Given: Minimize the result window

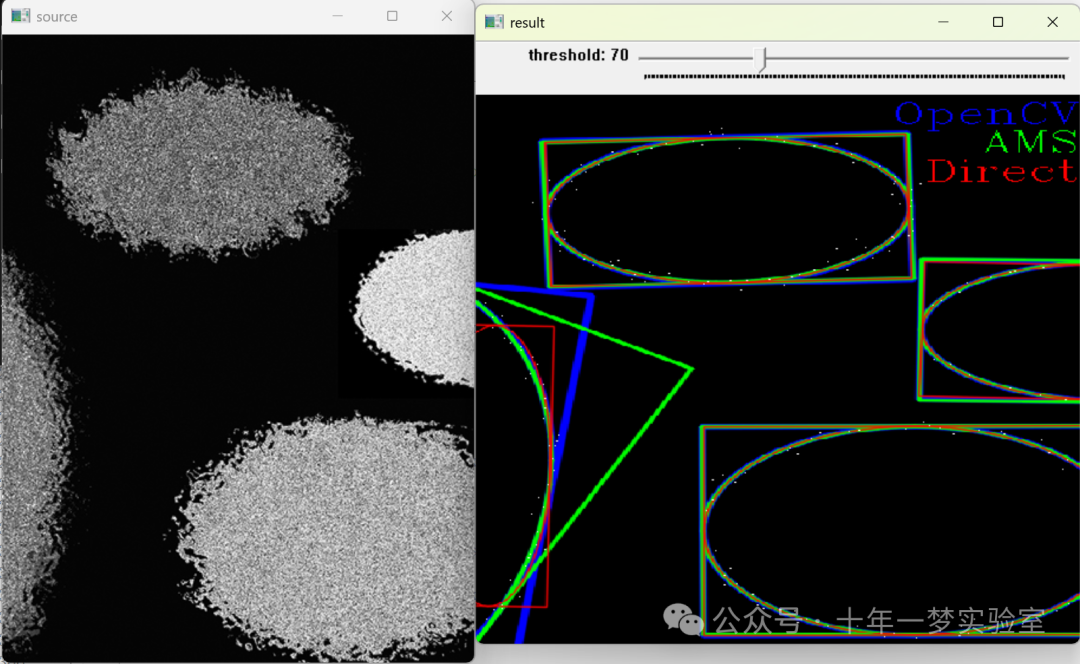Looking at the screenshot, I should [943, 22].
